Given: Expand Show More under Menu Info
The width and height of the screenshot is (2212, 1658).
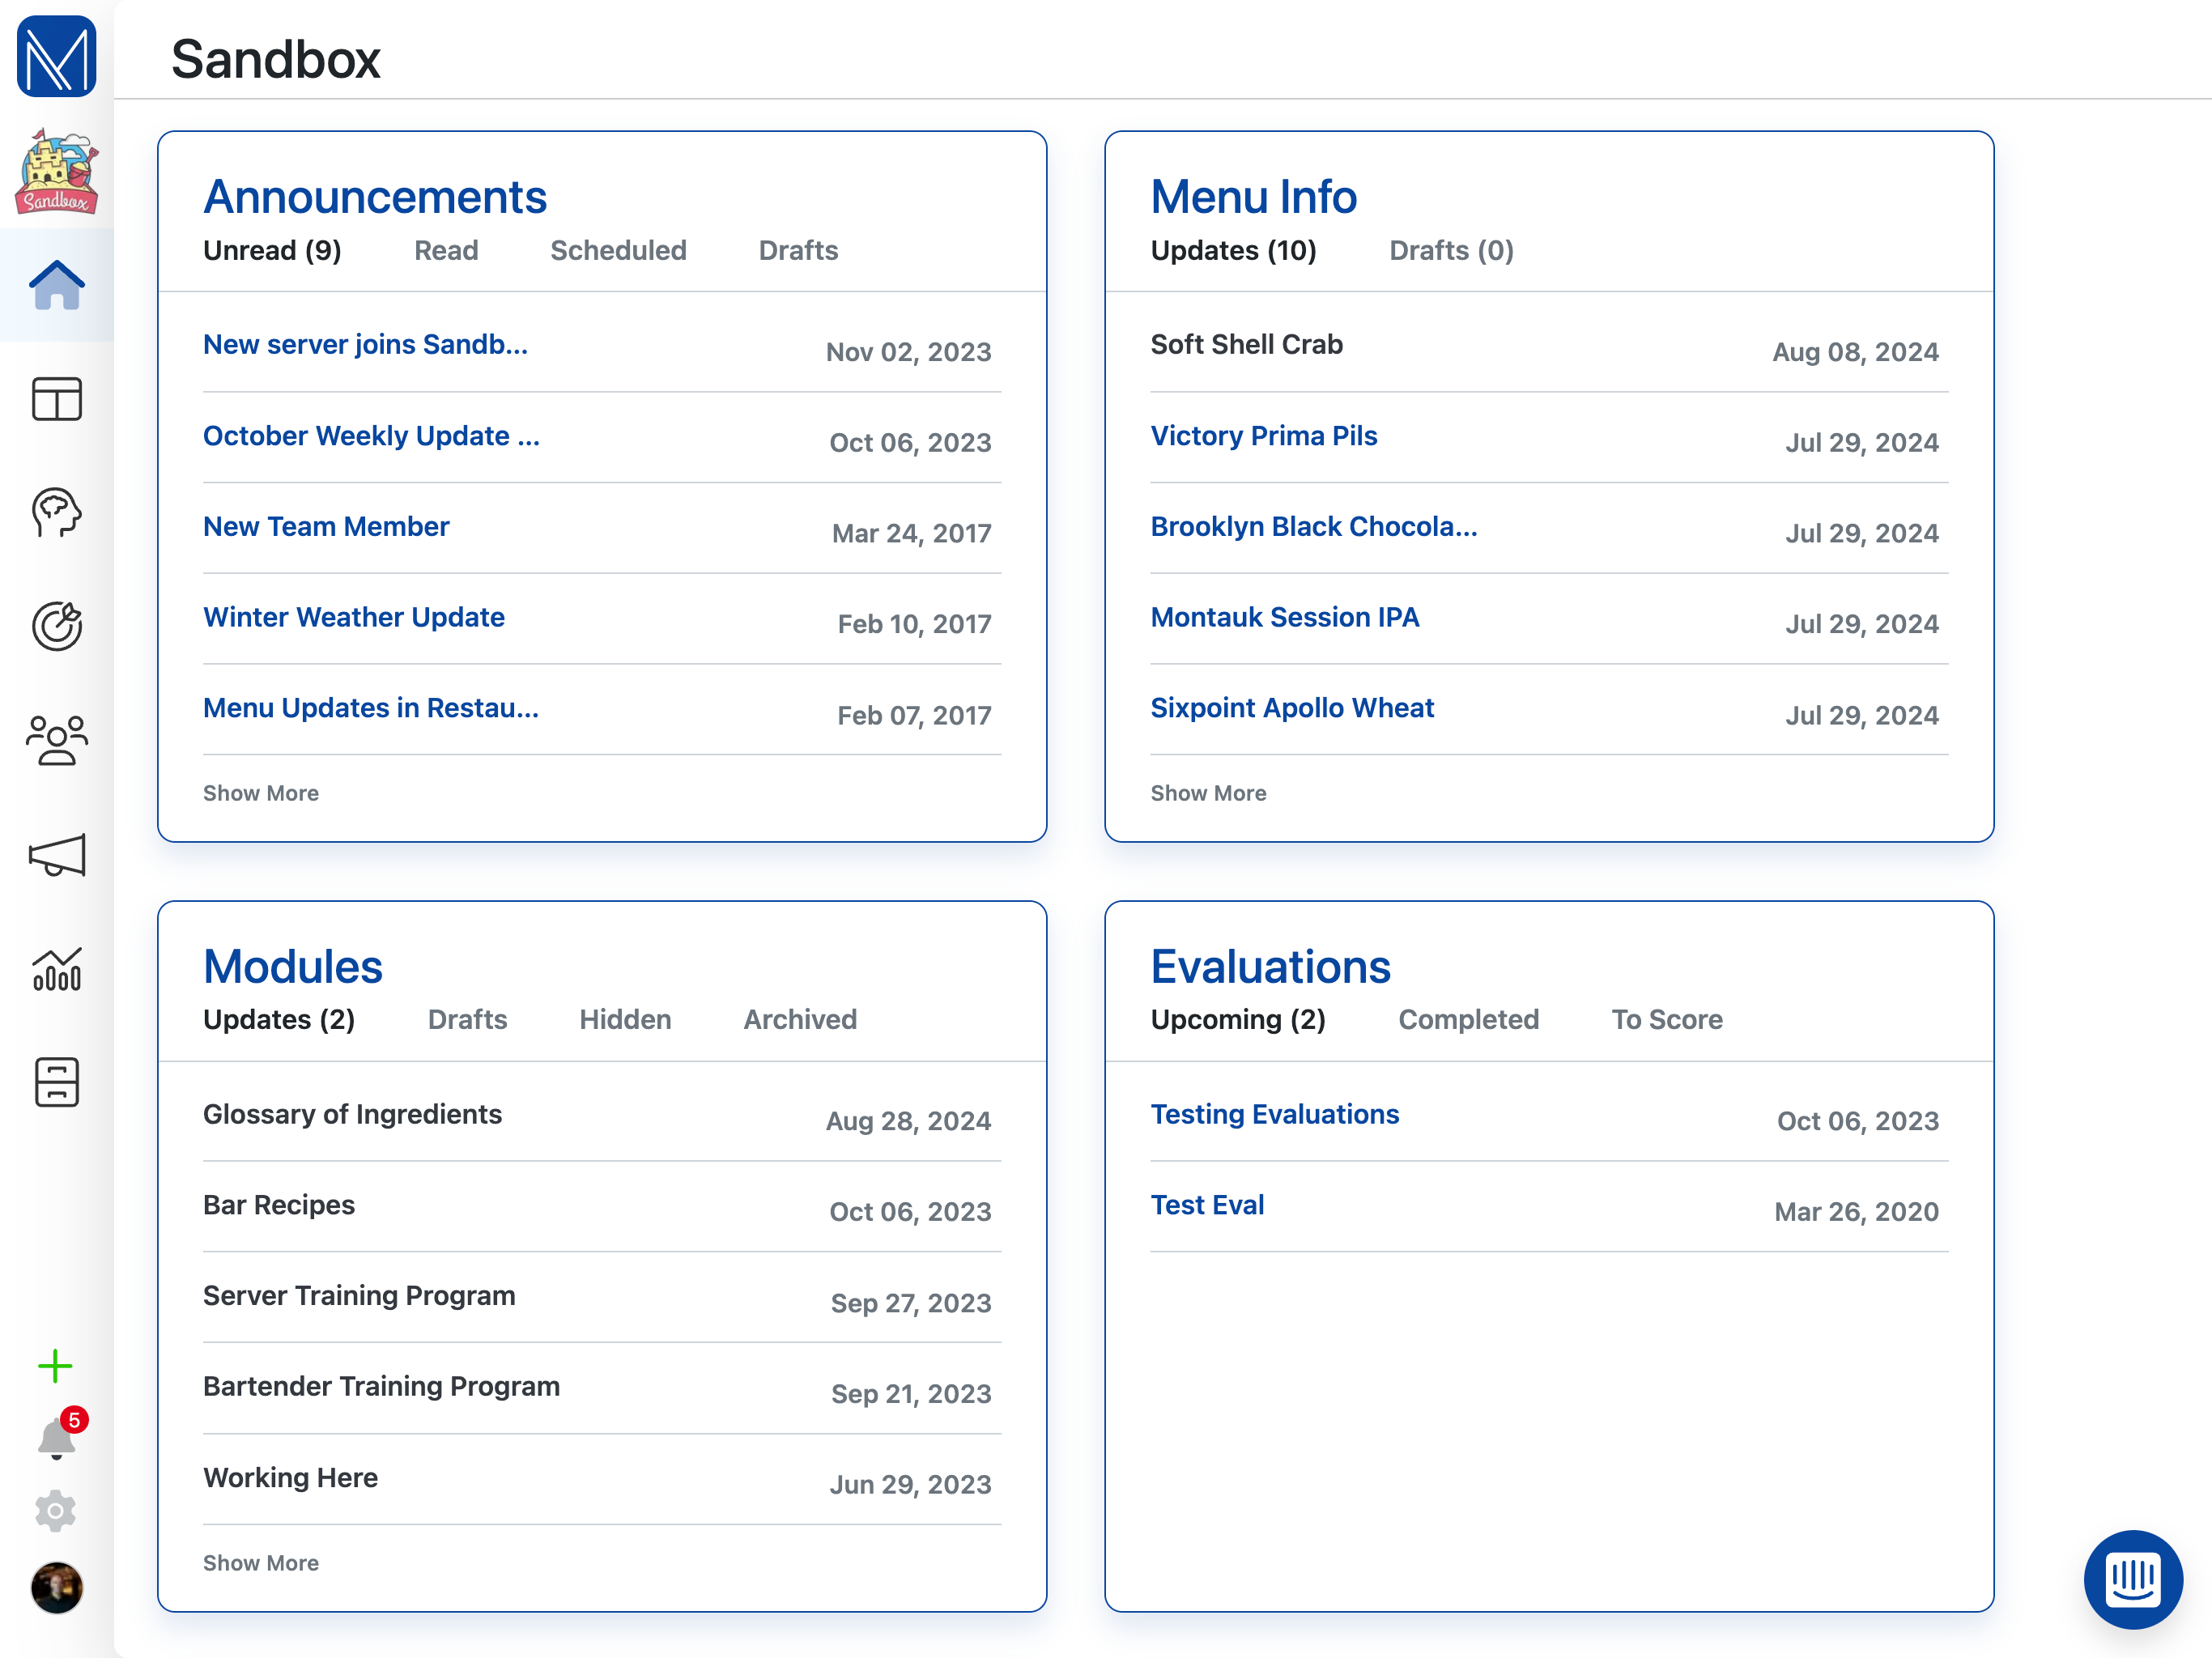Looking at the screenshot, I should pos(1208,793).
